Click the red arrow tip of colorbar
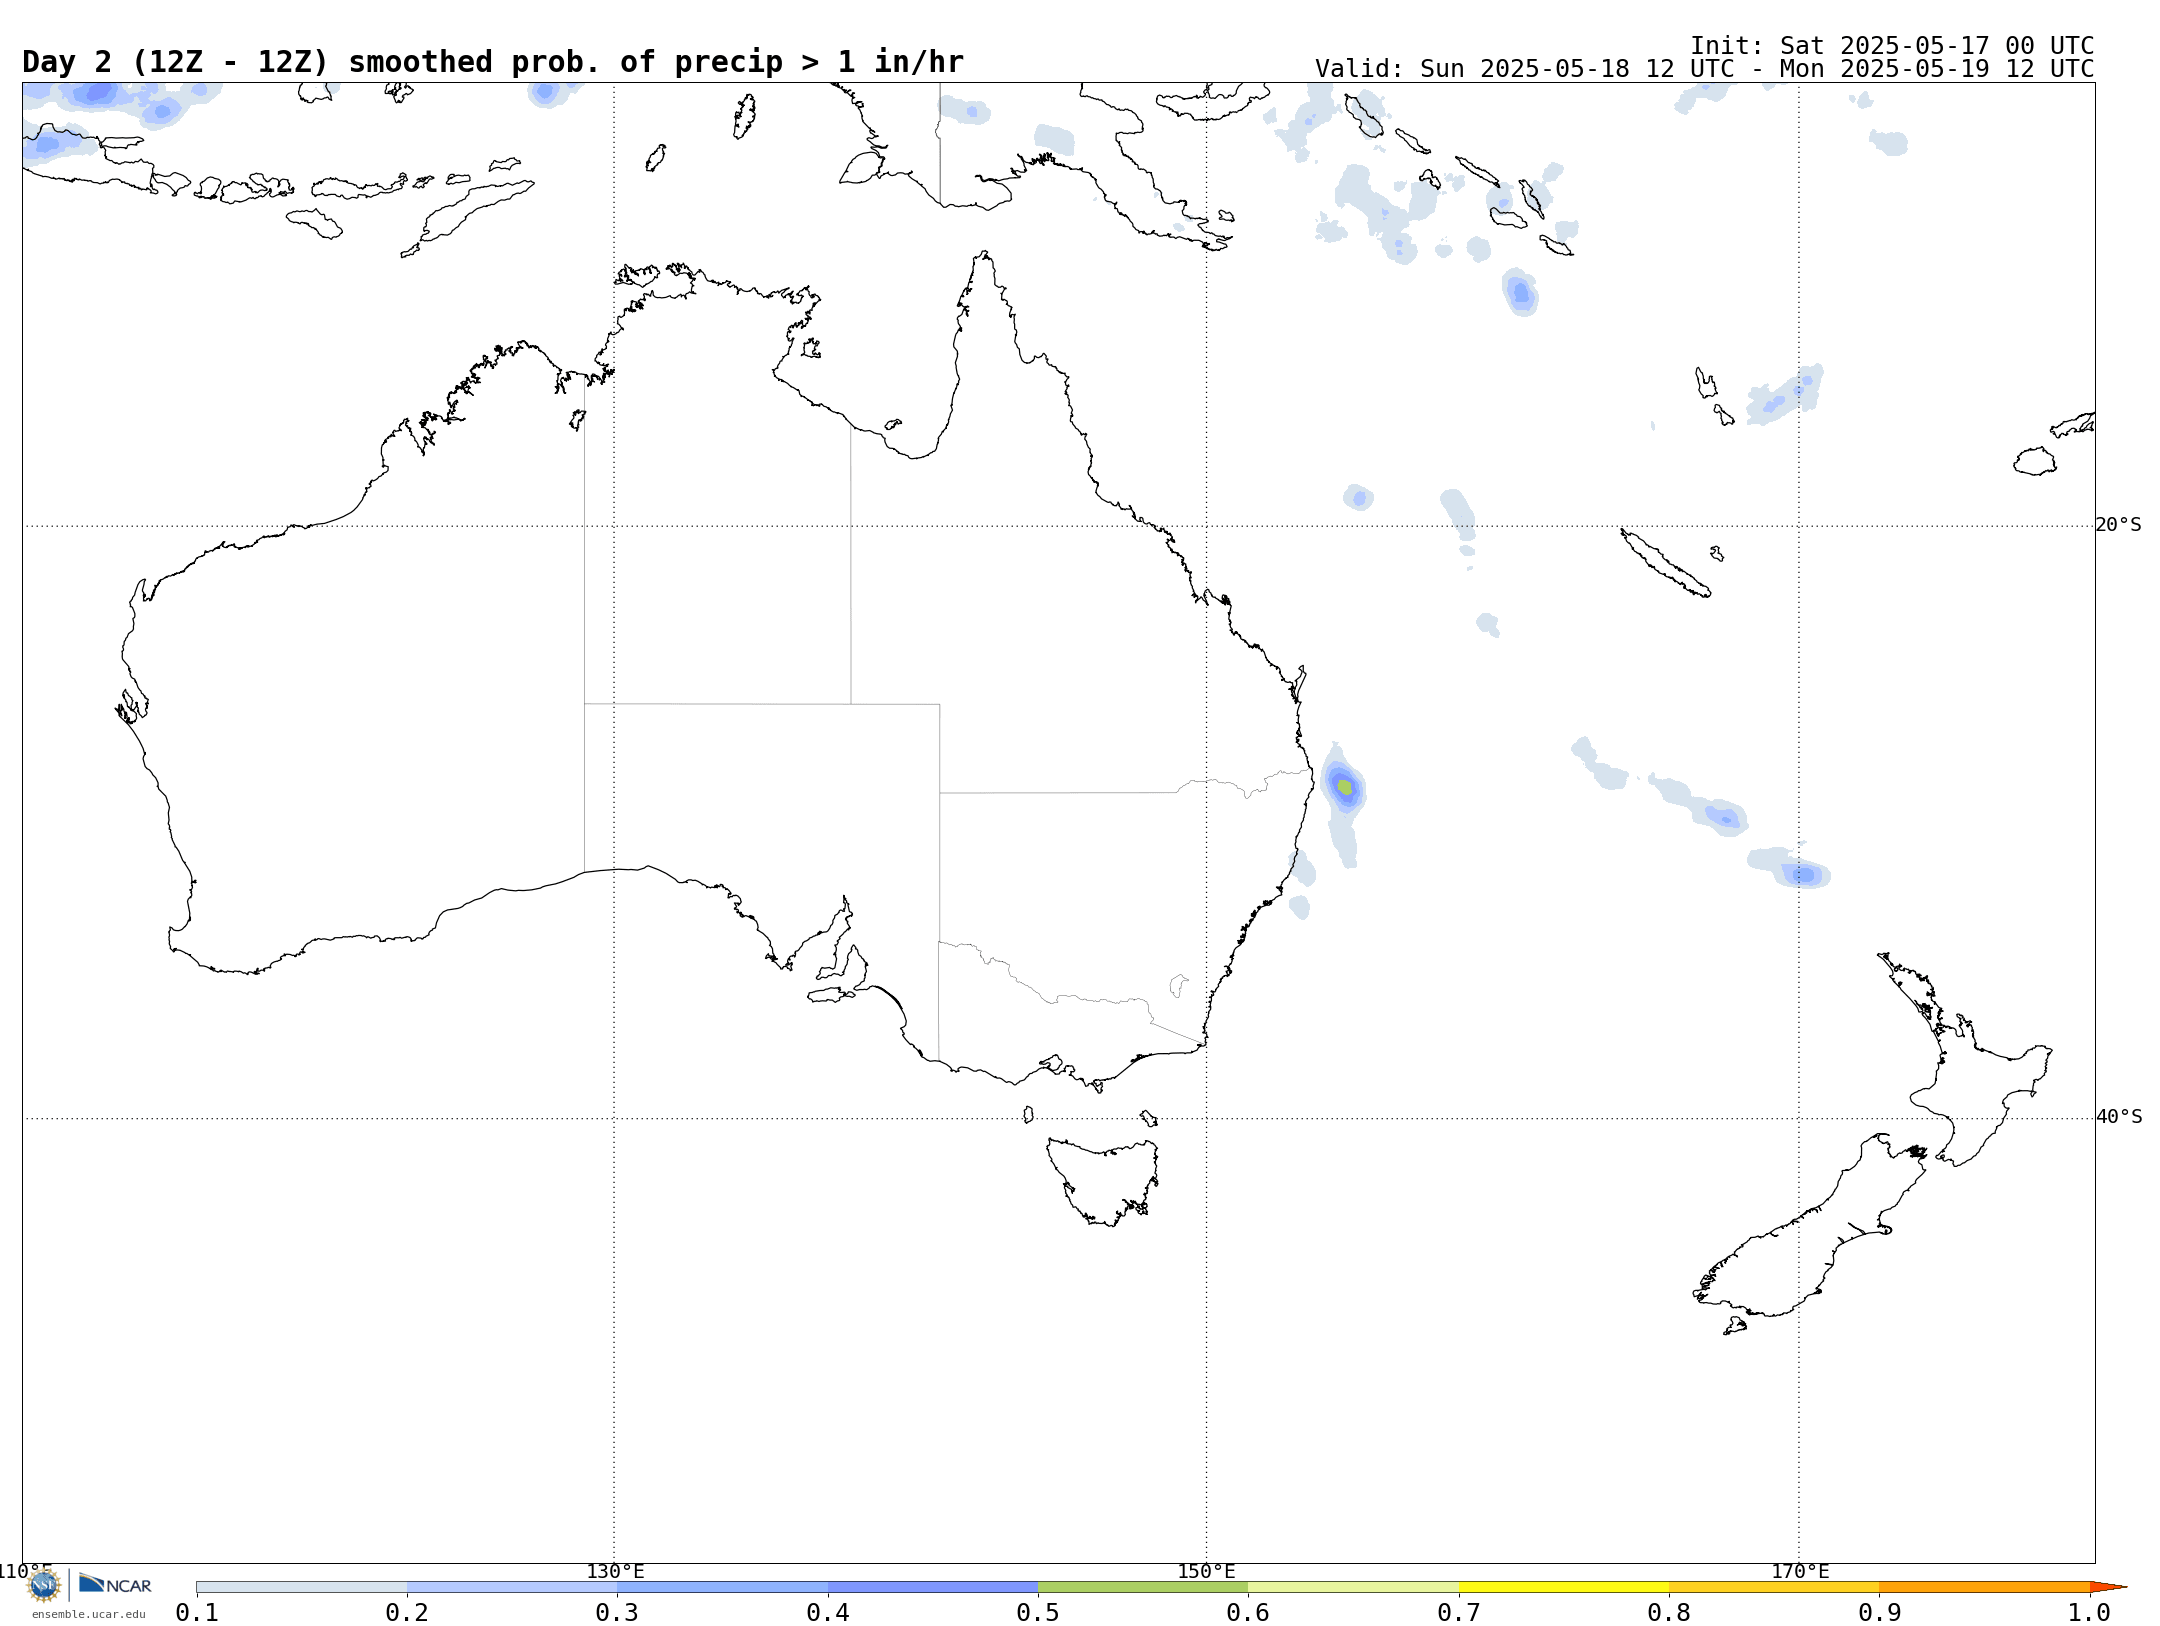2160x1626 pixels. tap(2108, 1587)
